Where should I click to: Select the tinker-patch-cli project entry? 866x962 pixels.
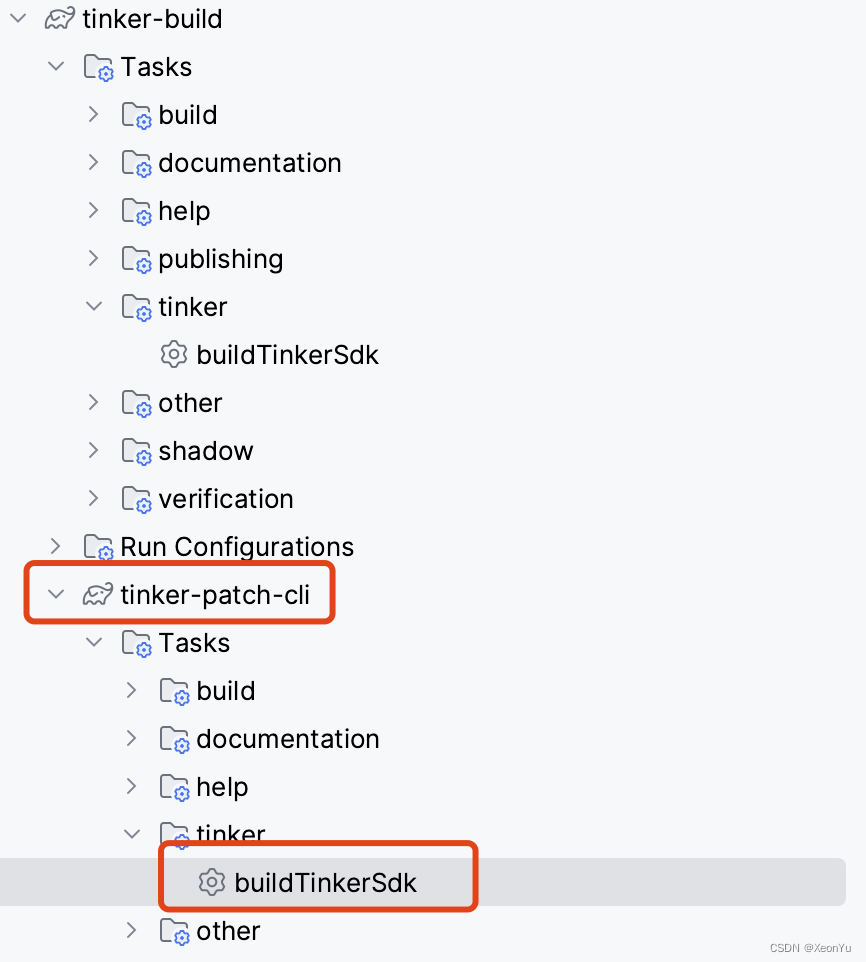coord(222,592)
